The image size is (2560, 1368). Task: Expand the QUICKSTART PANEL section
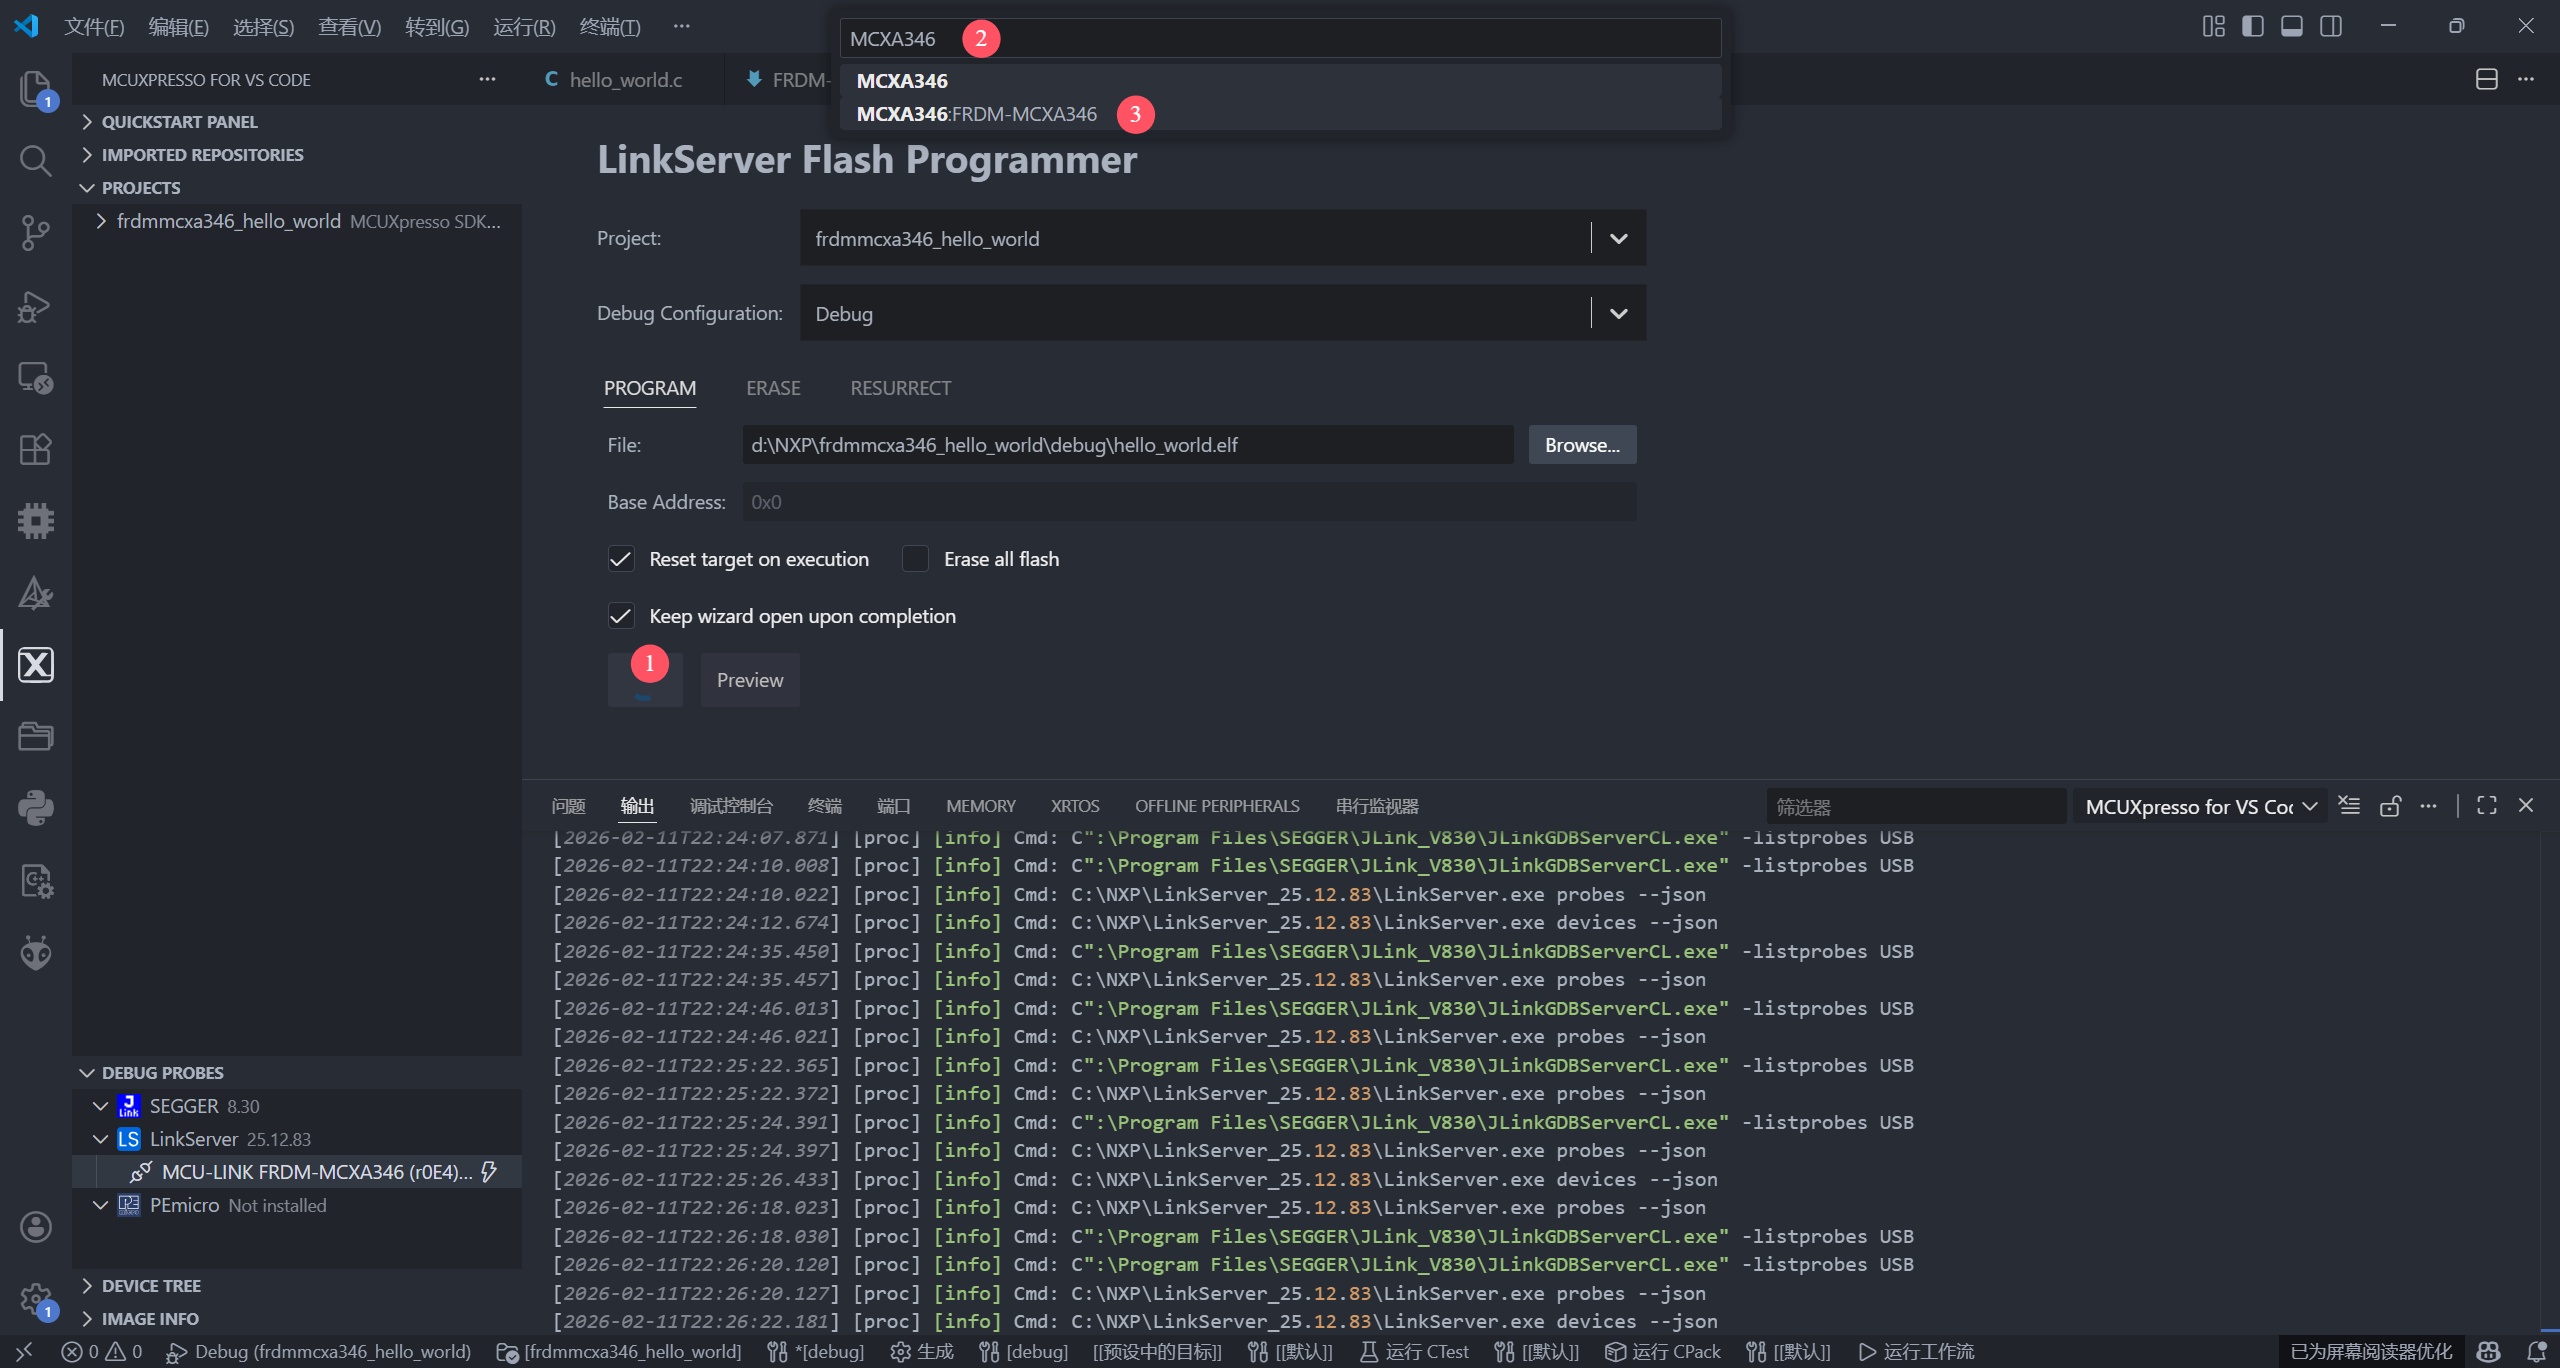(x=180, y=122)
